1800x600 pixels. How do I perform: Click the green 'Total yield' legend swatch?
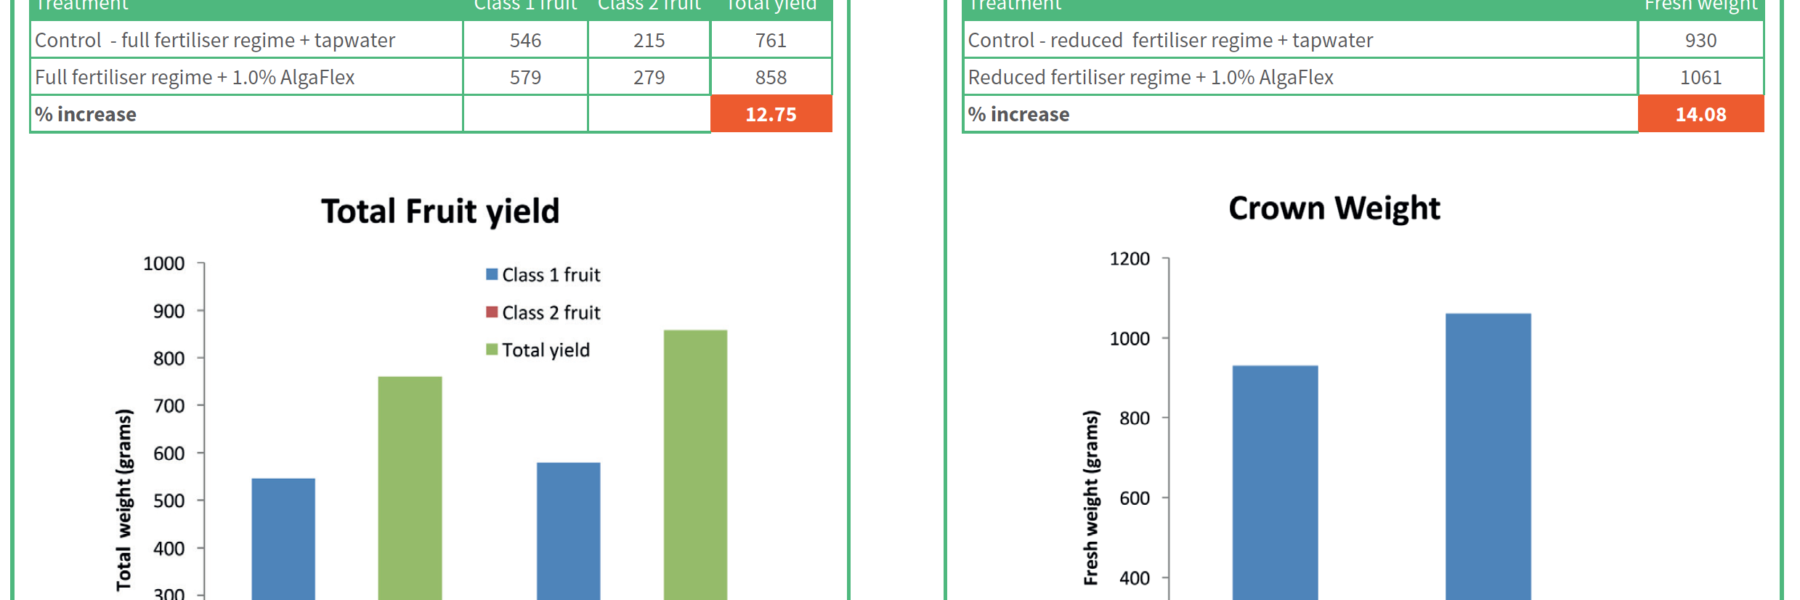tap(492, 349)
